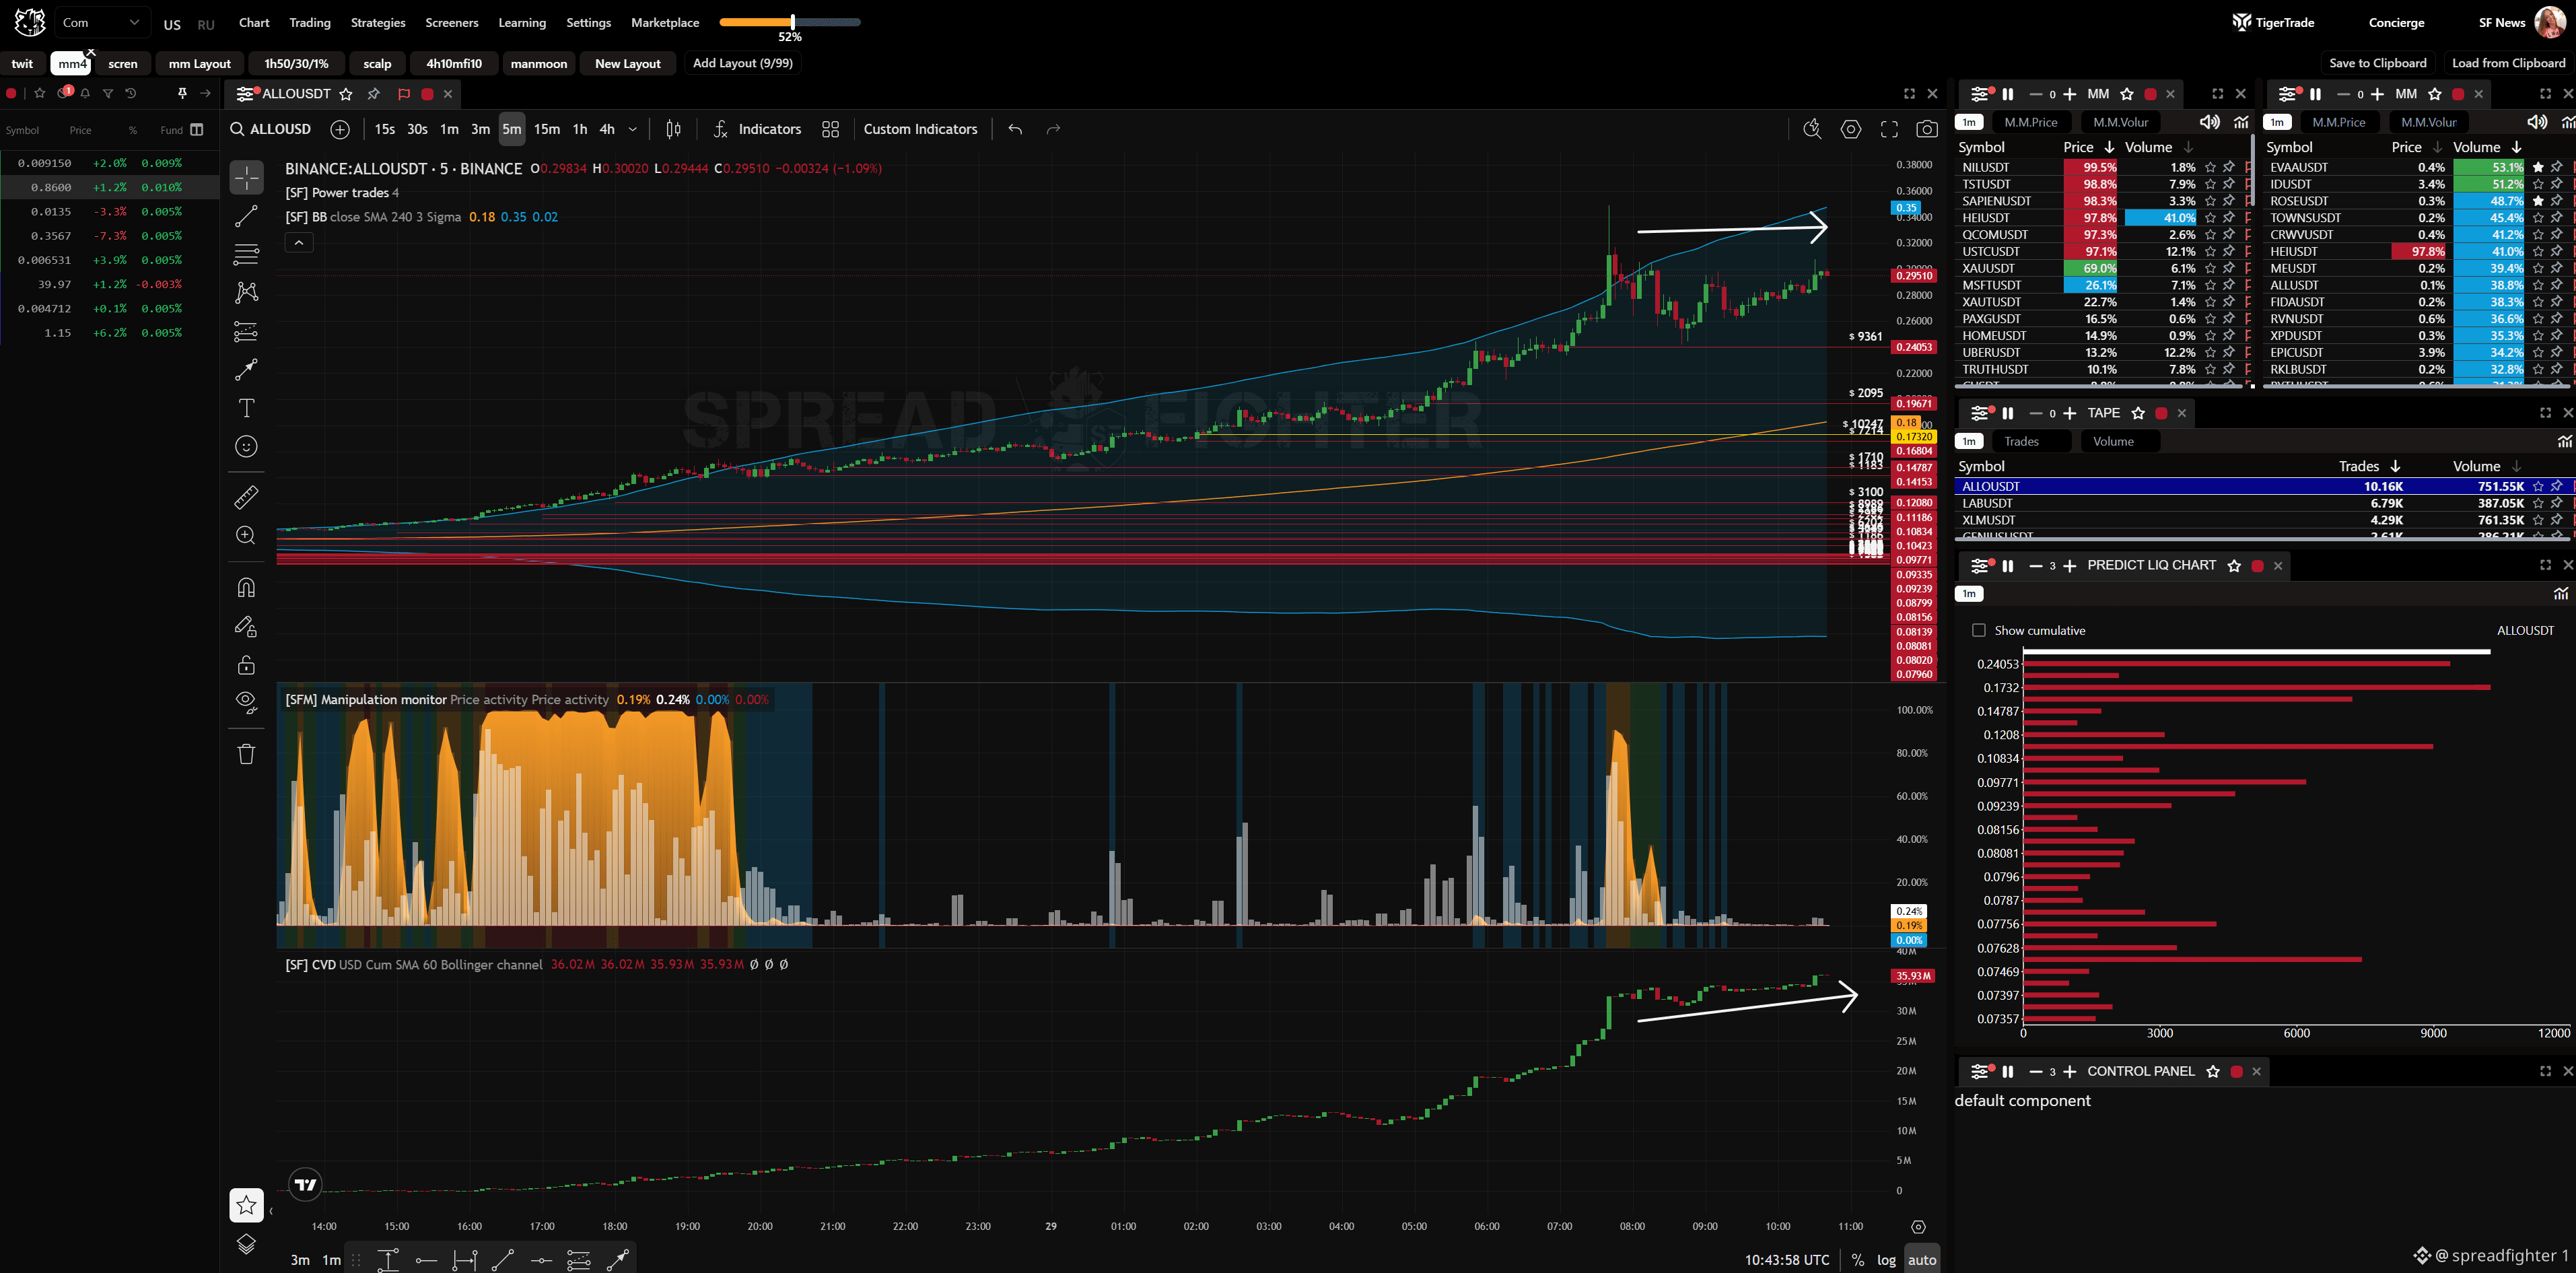The image size is (2576, 1273).
Task: Click Add Layout (9/99) button
Action: pyautogui.click(x=743, y=63)
